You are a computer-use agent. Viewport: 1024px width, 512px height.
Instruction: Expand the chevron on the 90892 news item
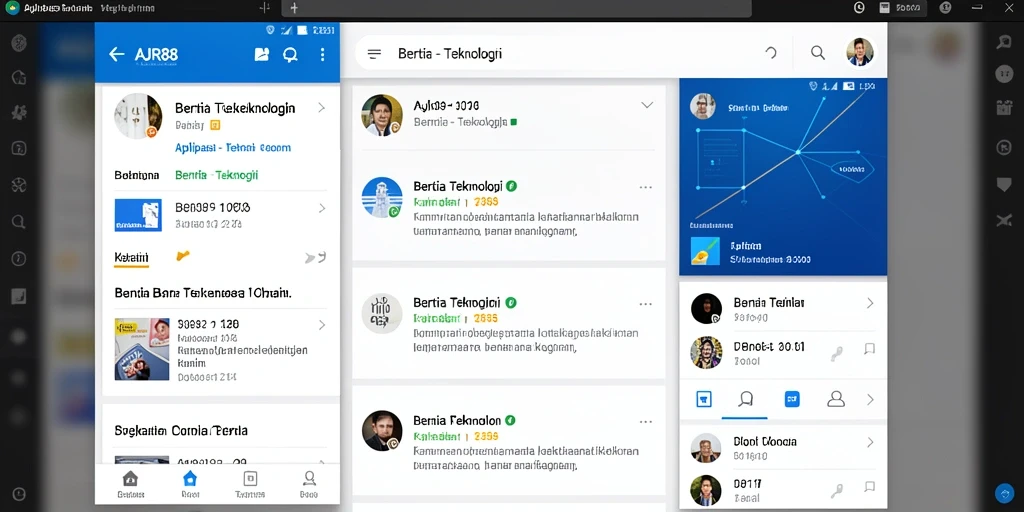coord(321,325)
